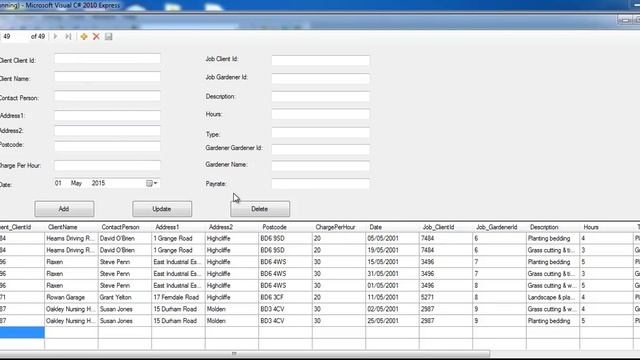Screen dimensions: 640x360
Task: Focus the Charge Per Hour field
Action: pos(107,165)
